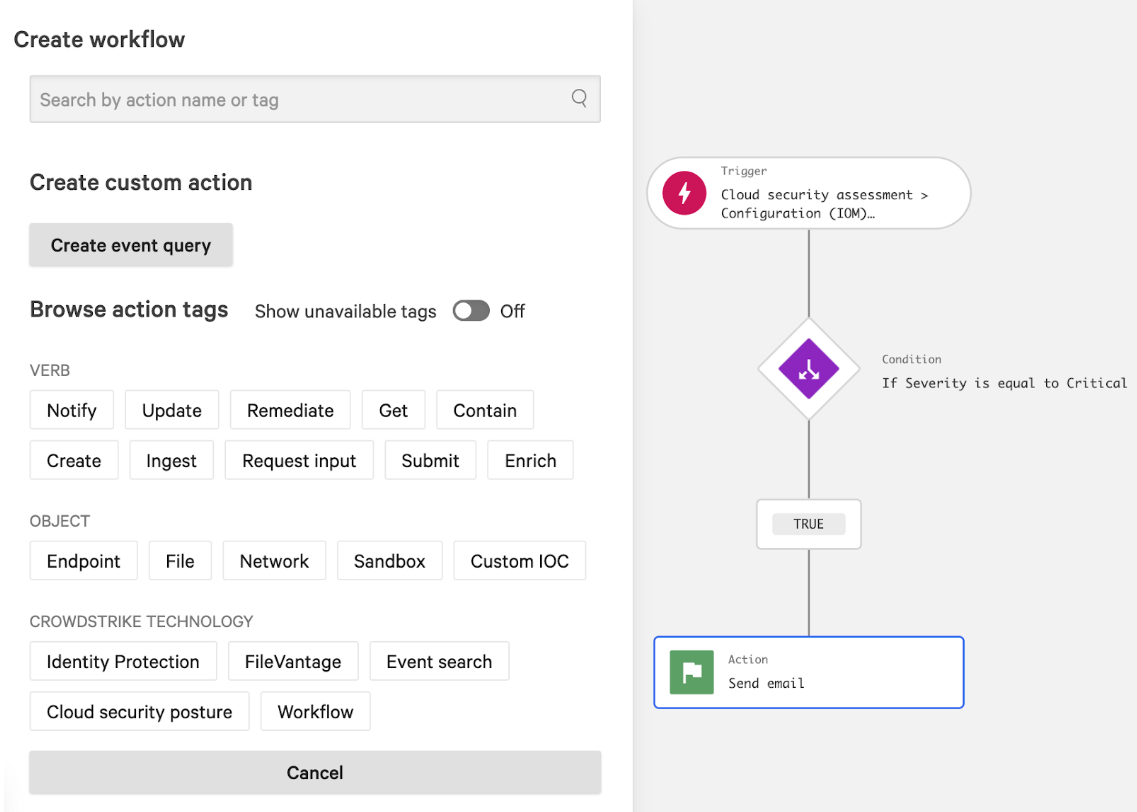Select the Contain verb tag
The width and height of the screenshot is (1137, 812).
pos(485,410)
